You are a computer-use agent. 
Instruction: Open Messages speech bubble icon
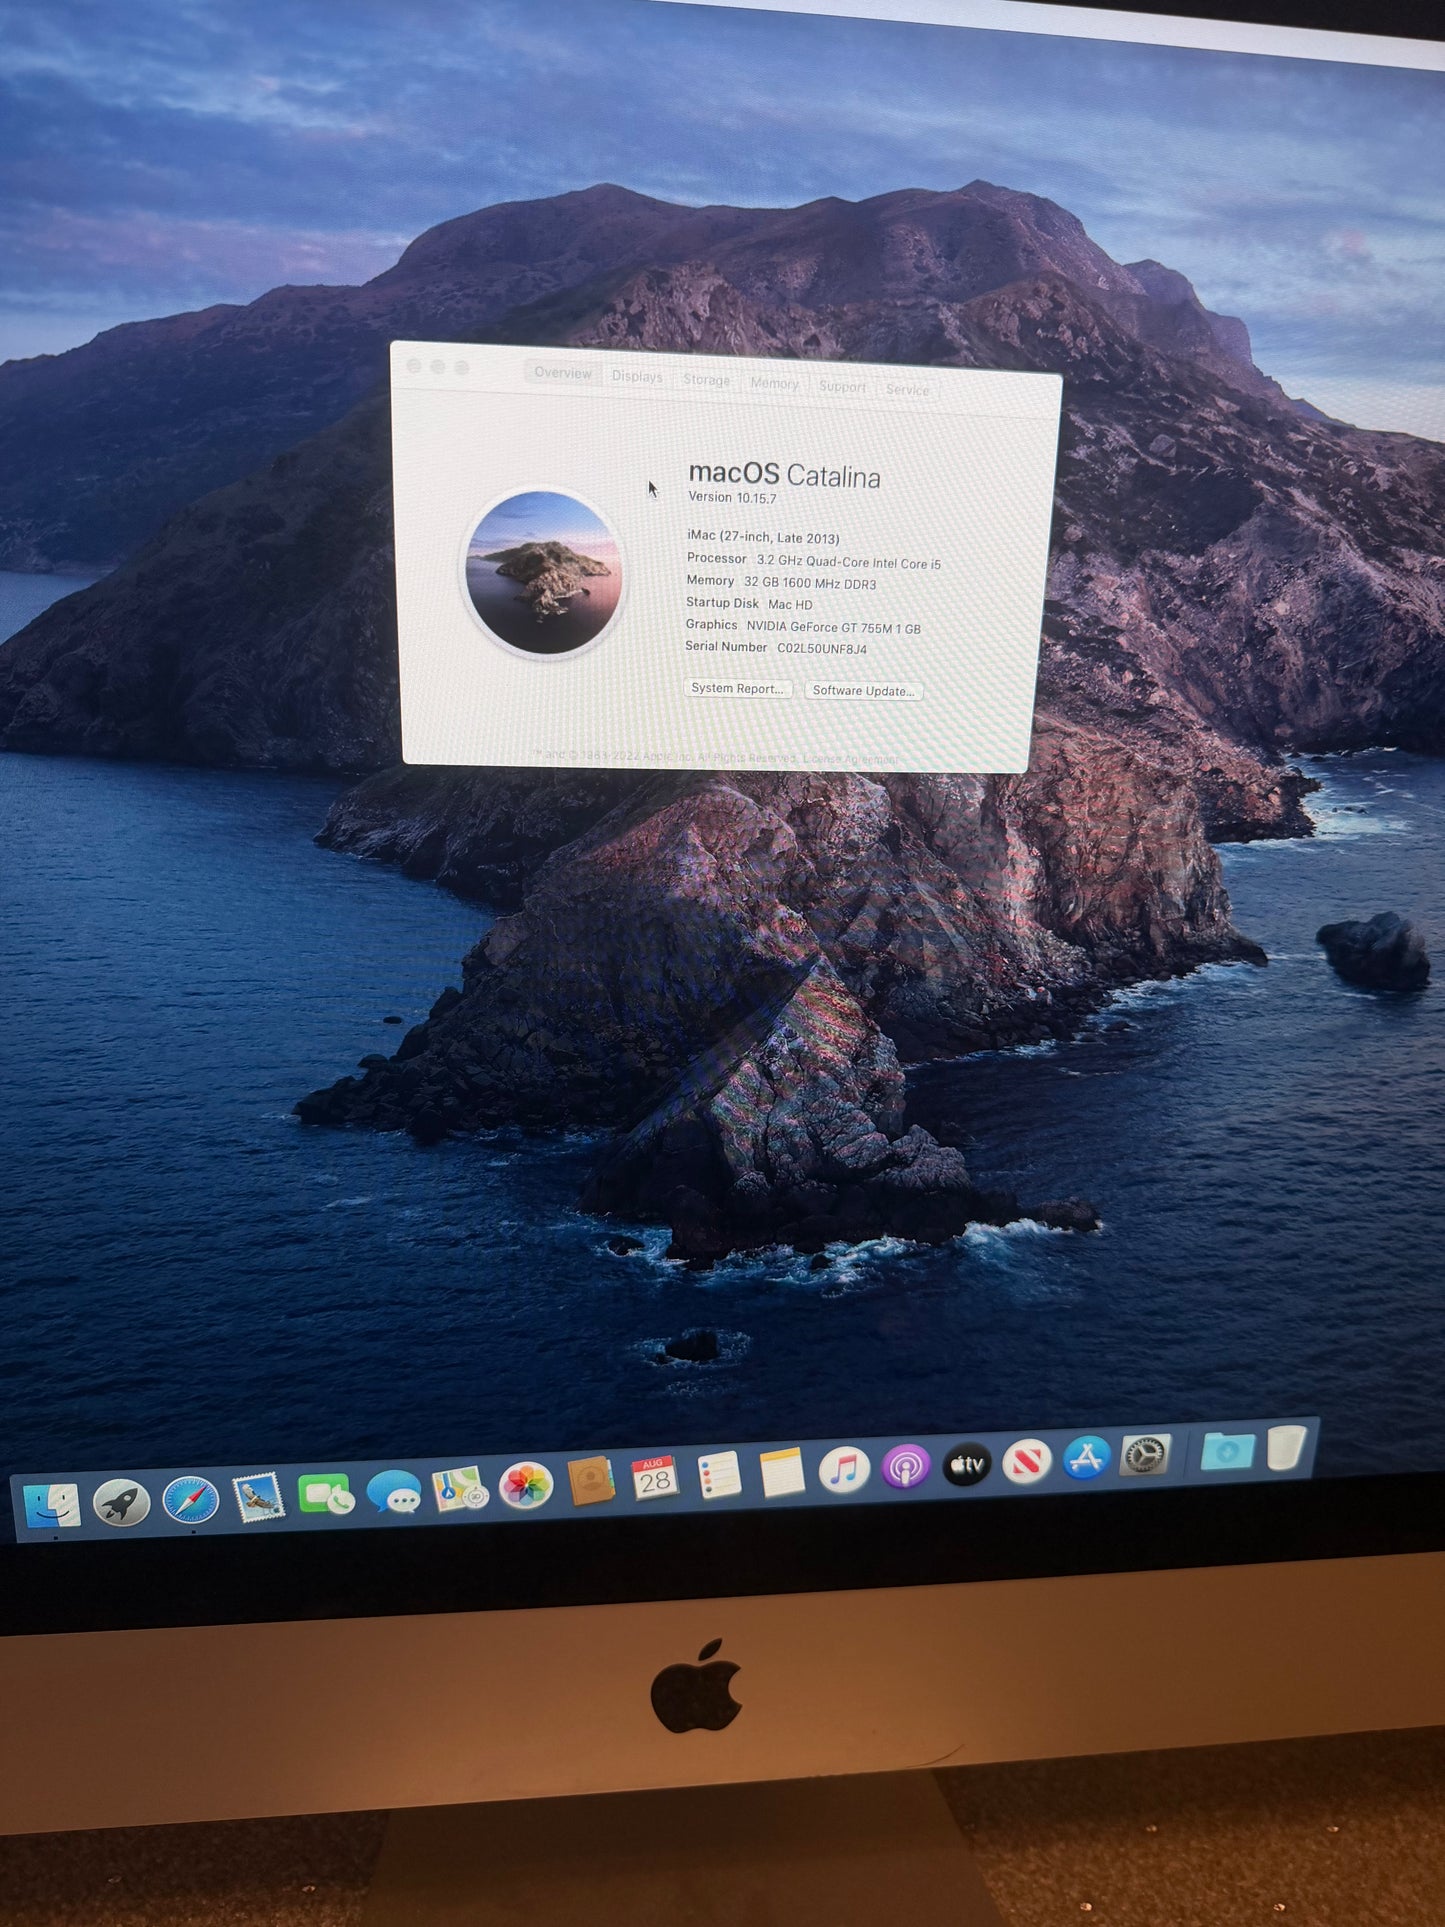(394, 1492)
